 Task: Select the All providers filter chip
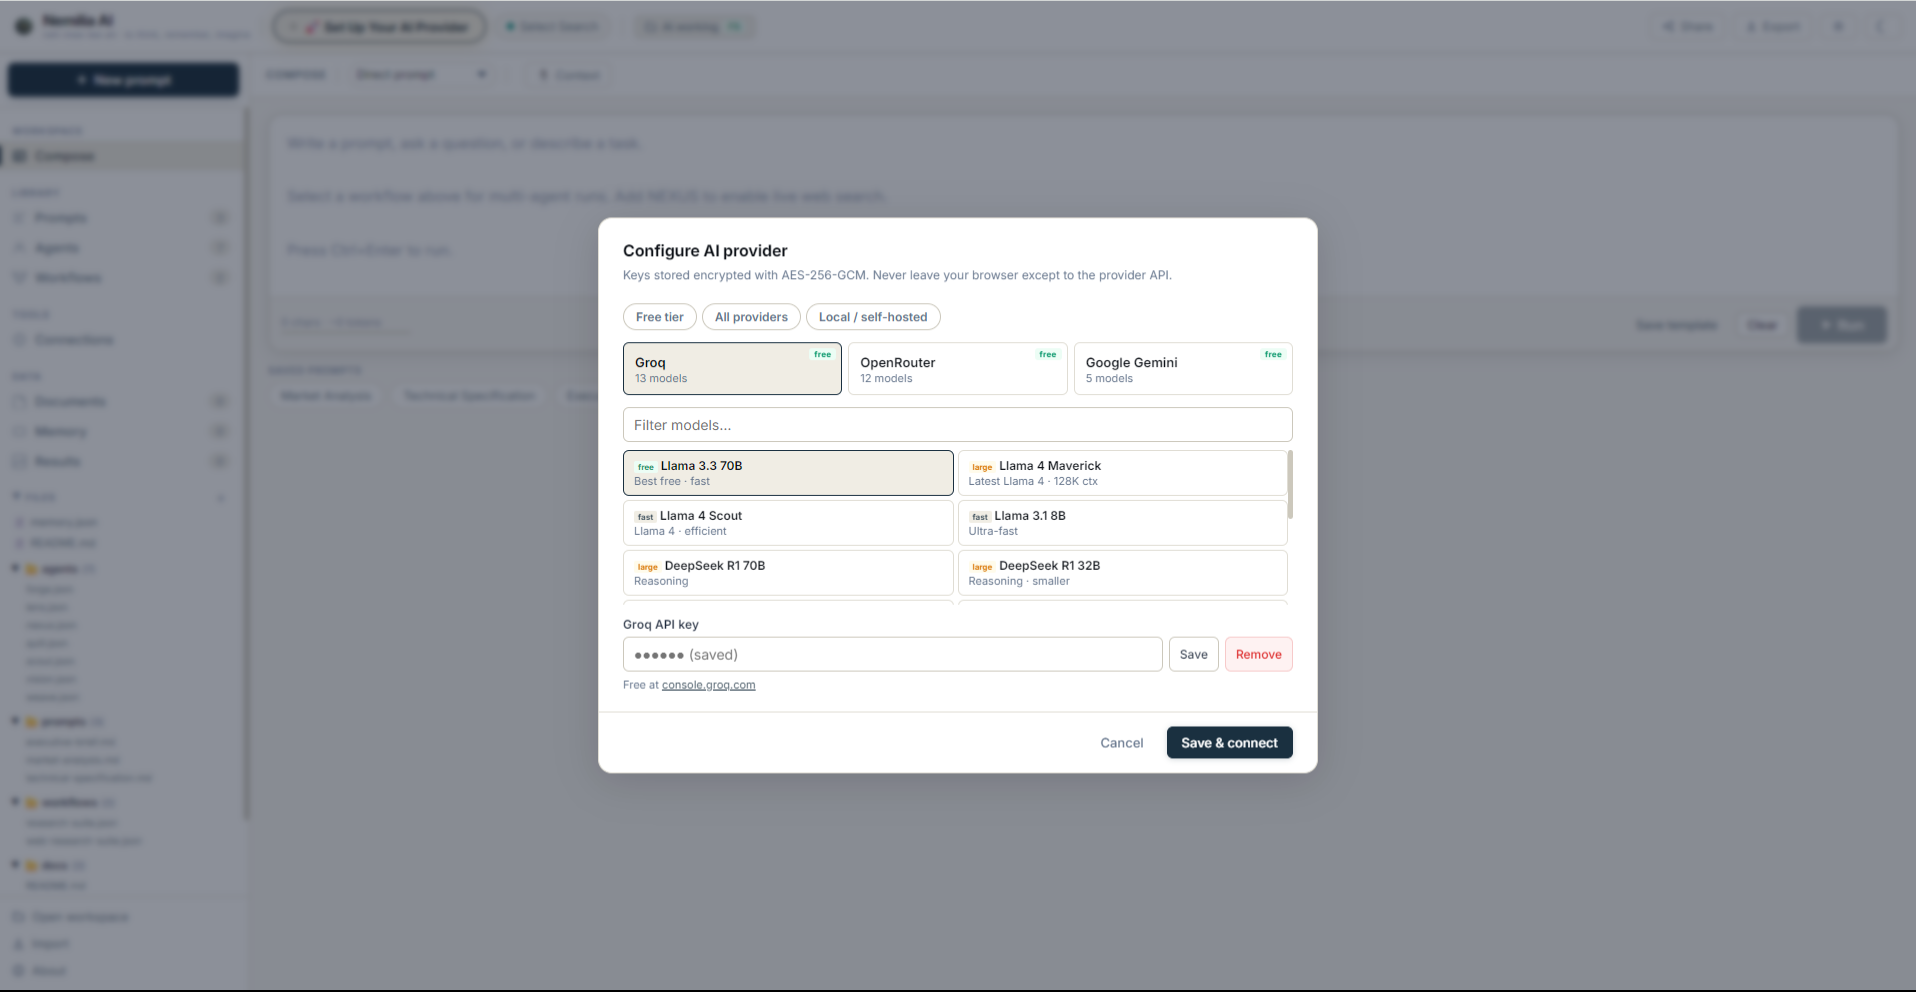tap(751, 317)
